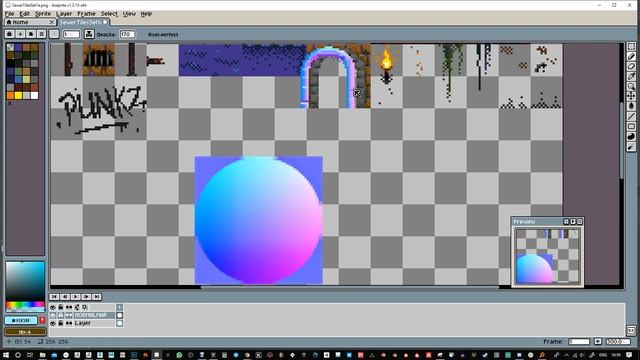Toggle the Pixel-perfect option
Image resolution: width=640 pixels, height=360 pixels.
click(163, 35)
